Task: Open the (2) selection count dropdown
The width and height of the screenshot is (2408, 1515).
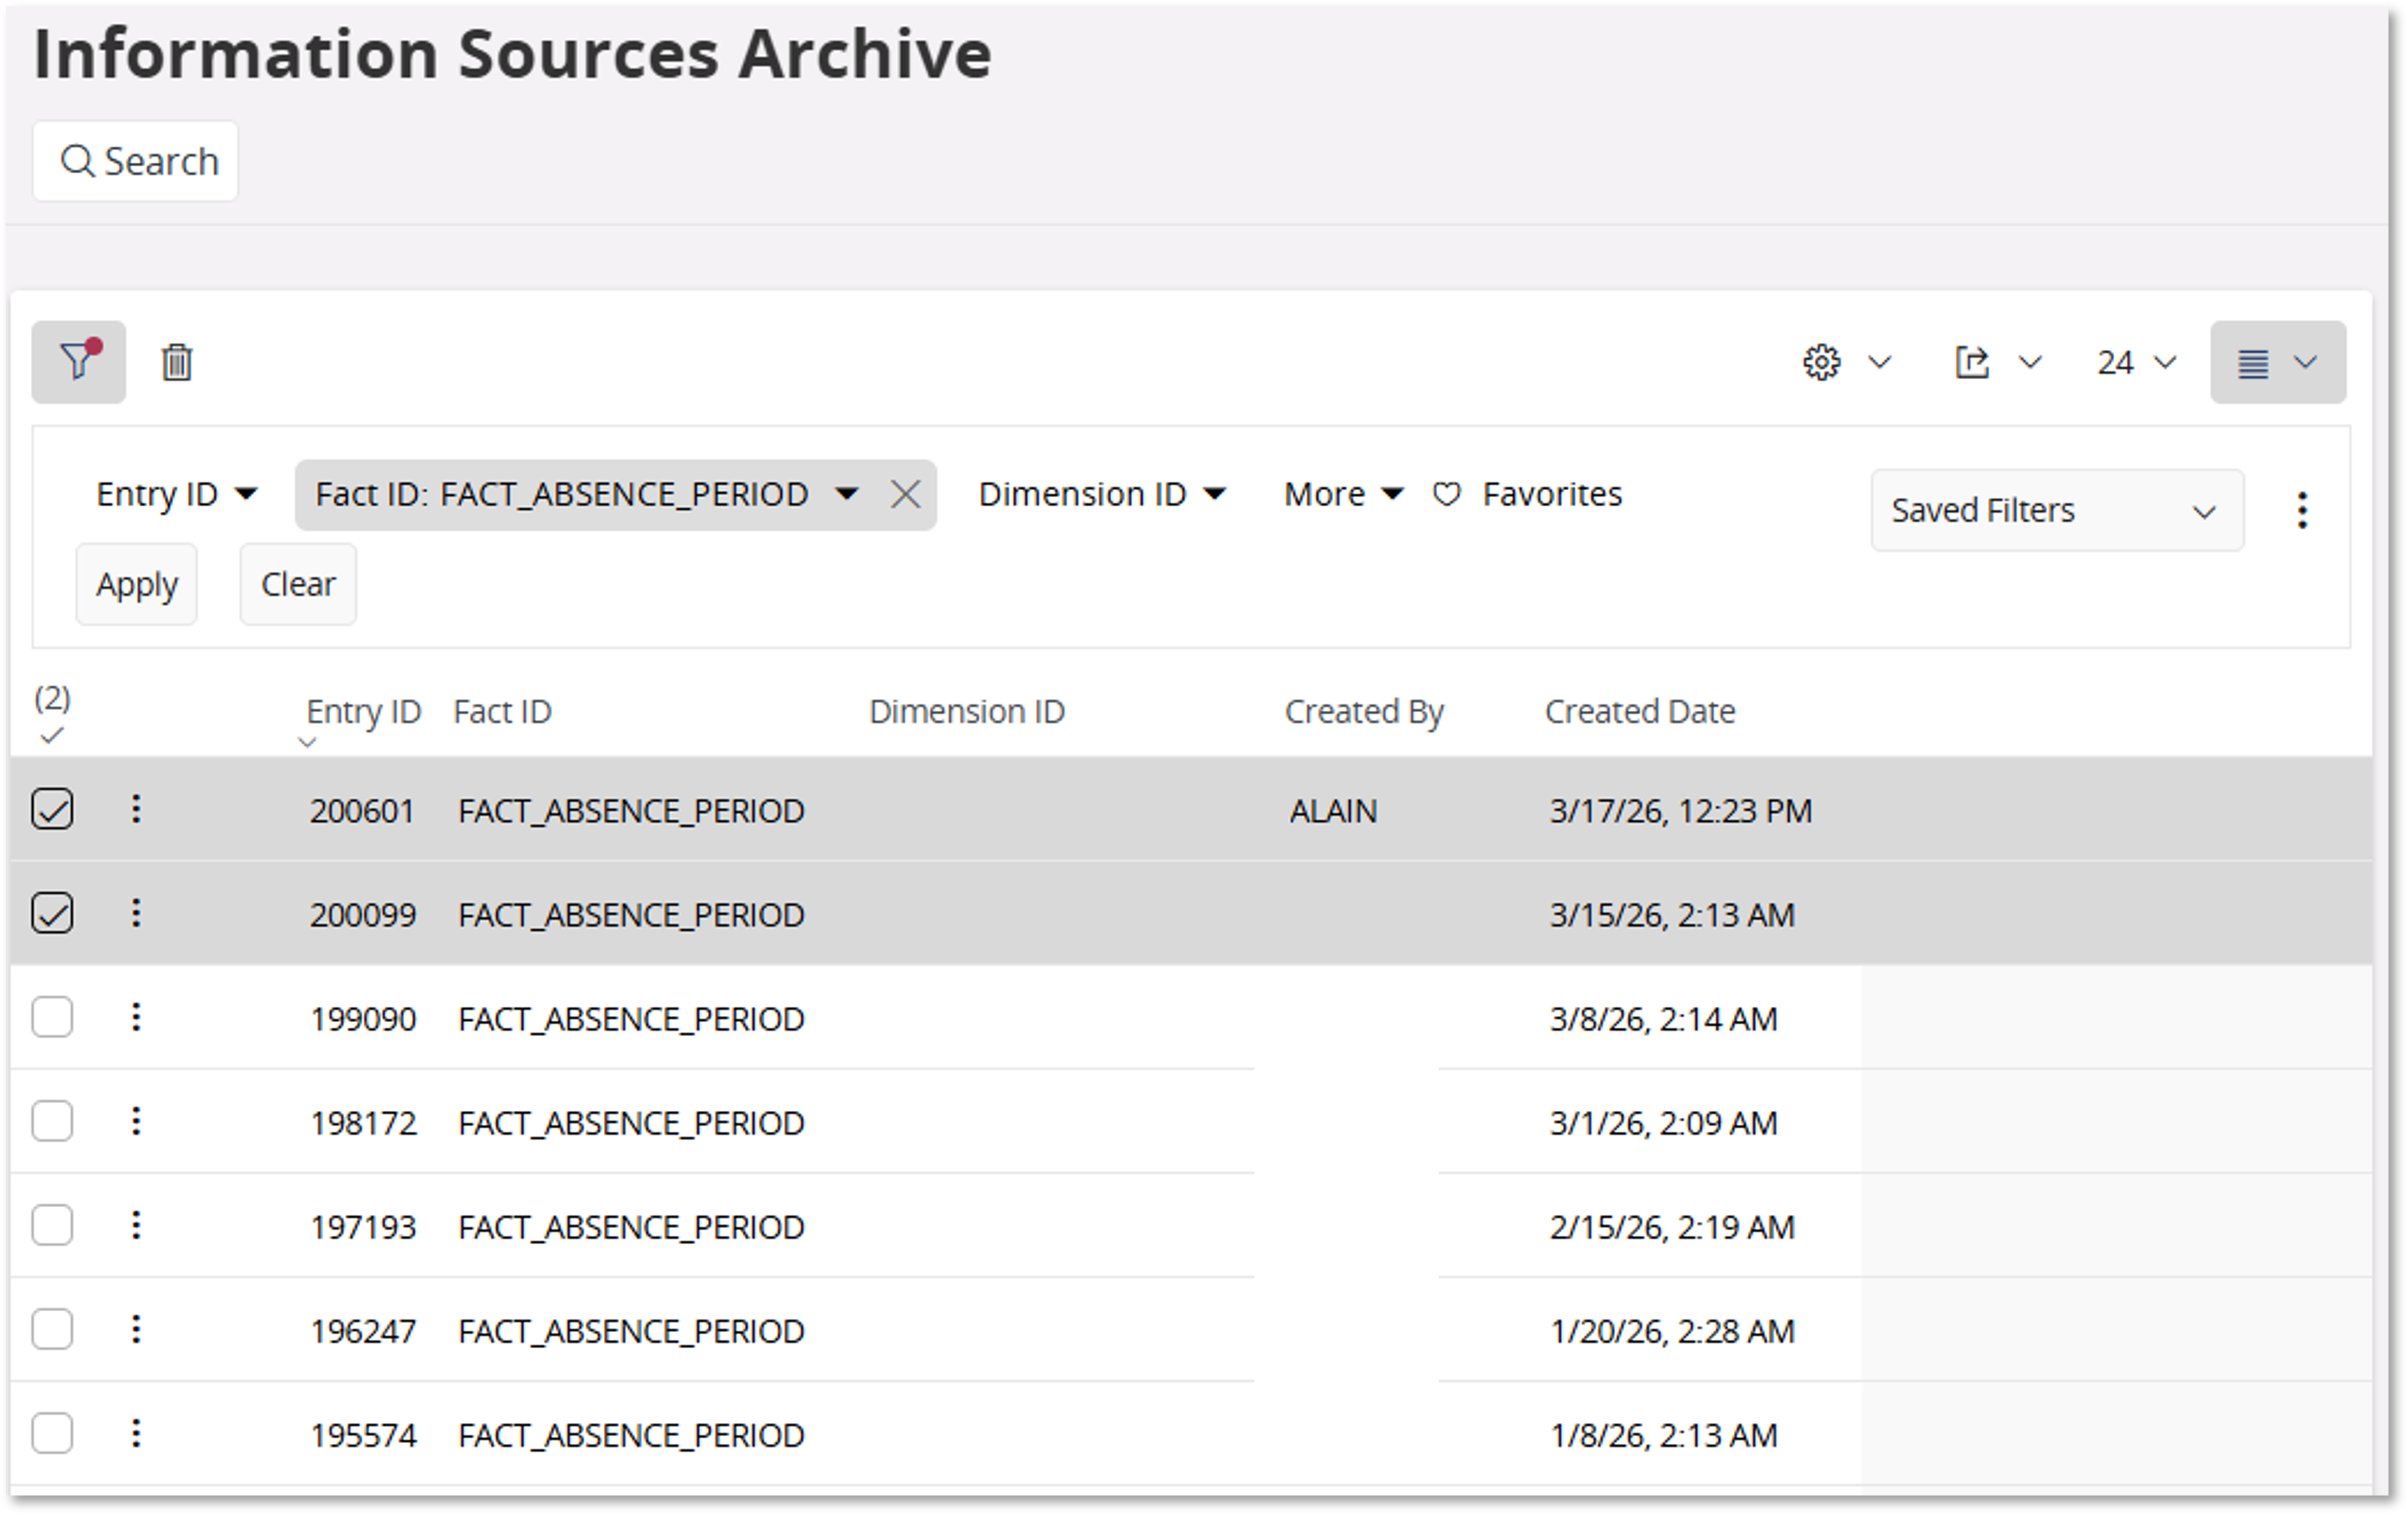Action: [52, 714]
